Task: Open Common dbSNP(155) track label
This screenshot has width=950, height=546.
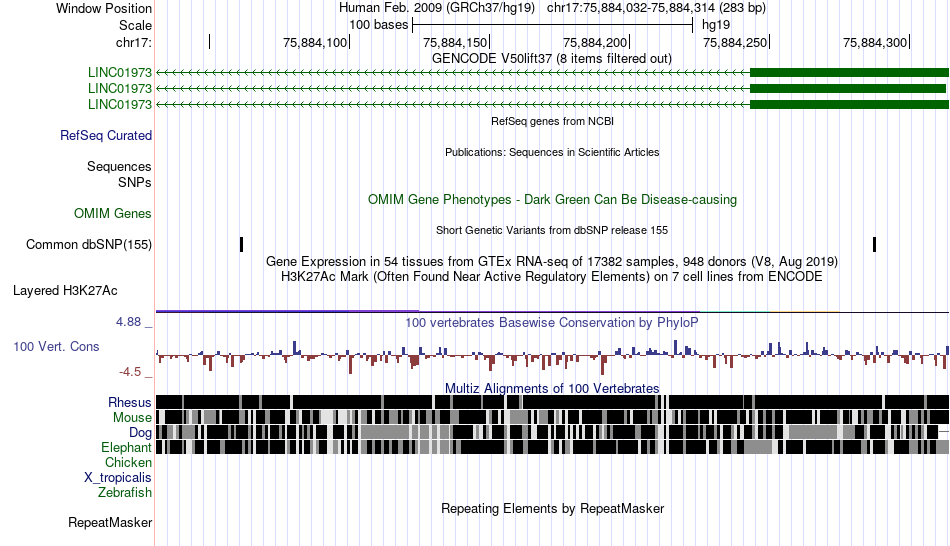Action: (88, 245)
